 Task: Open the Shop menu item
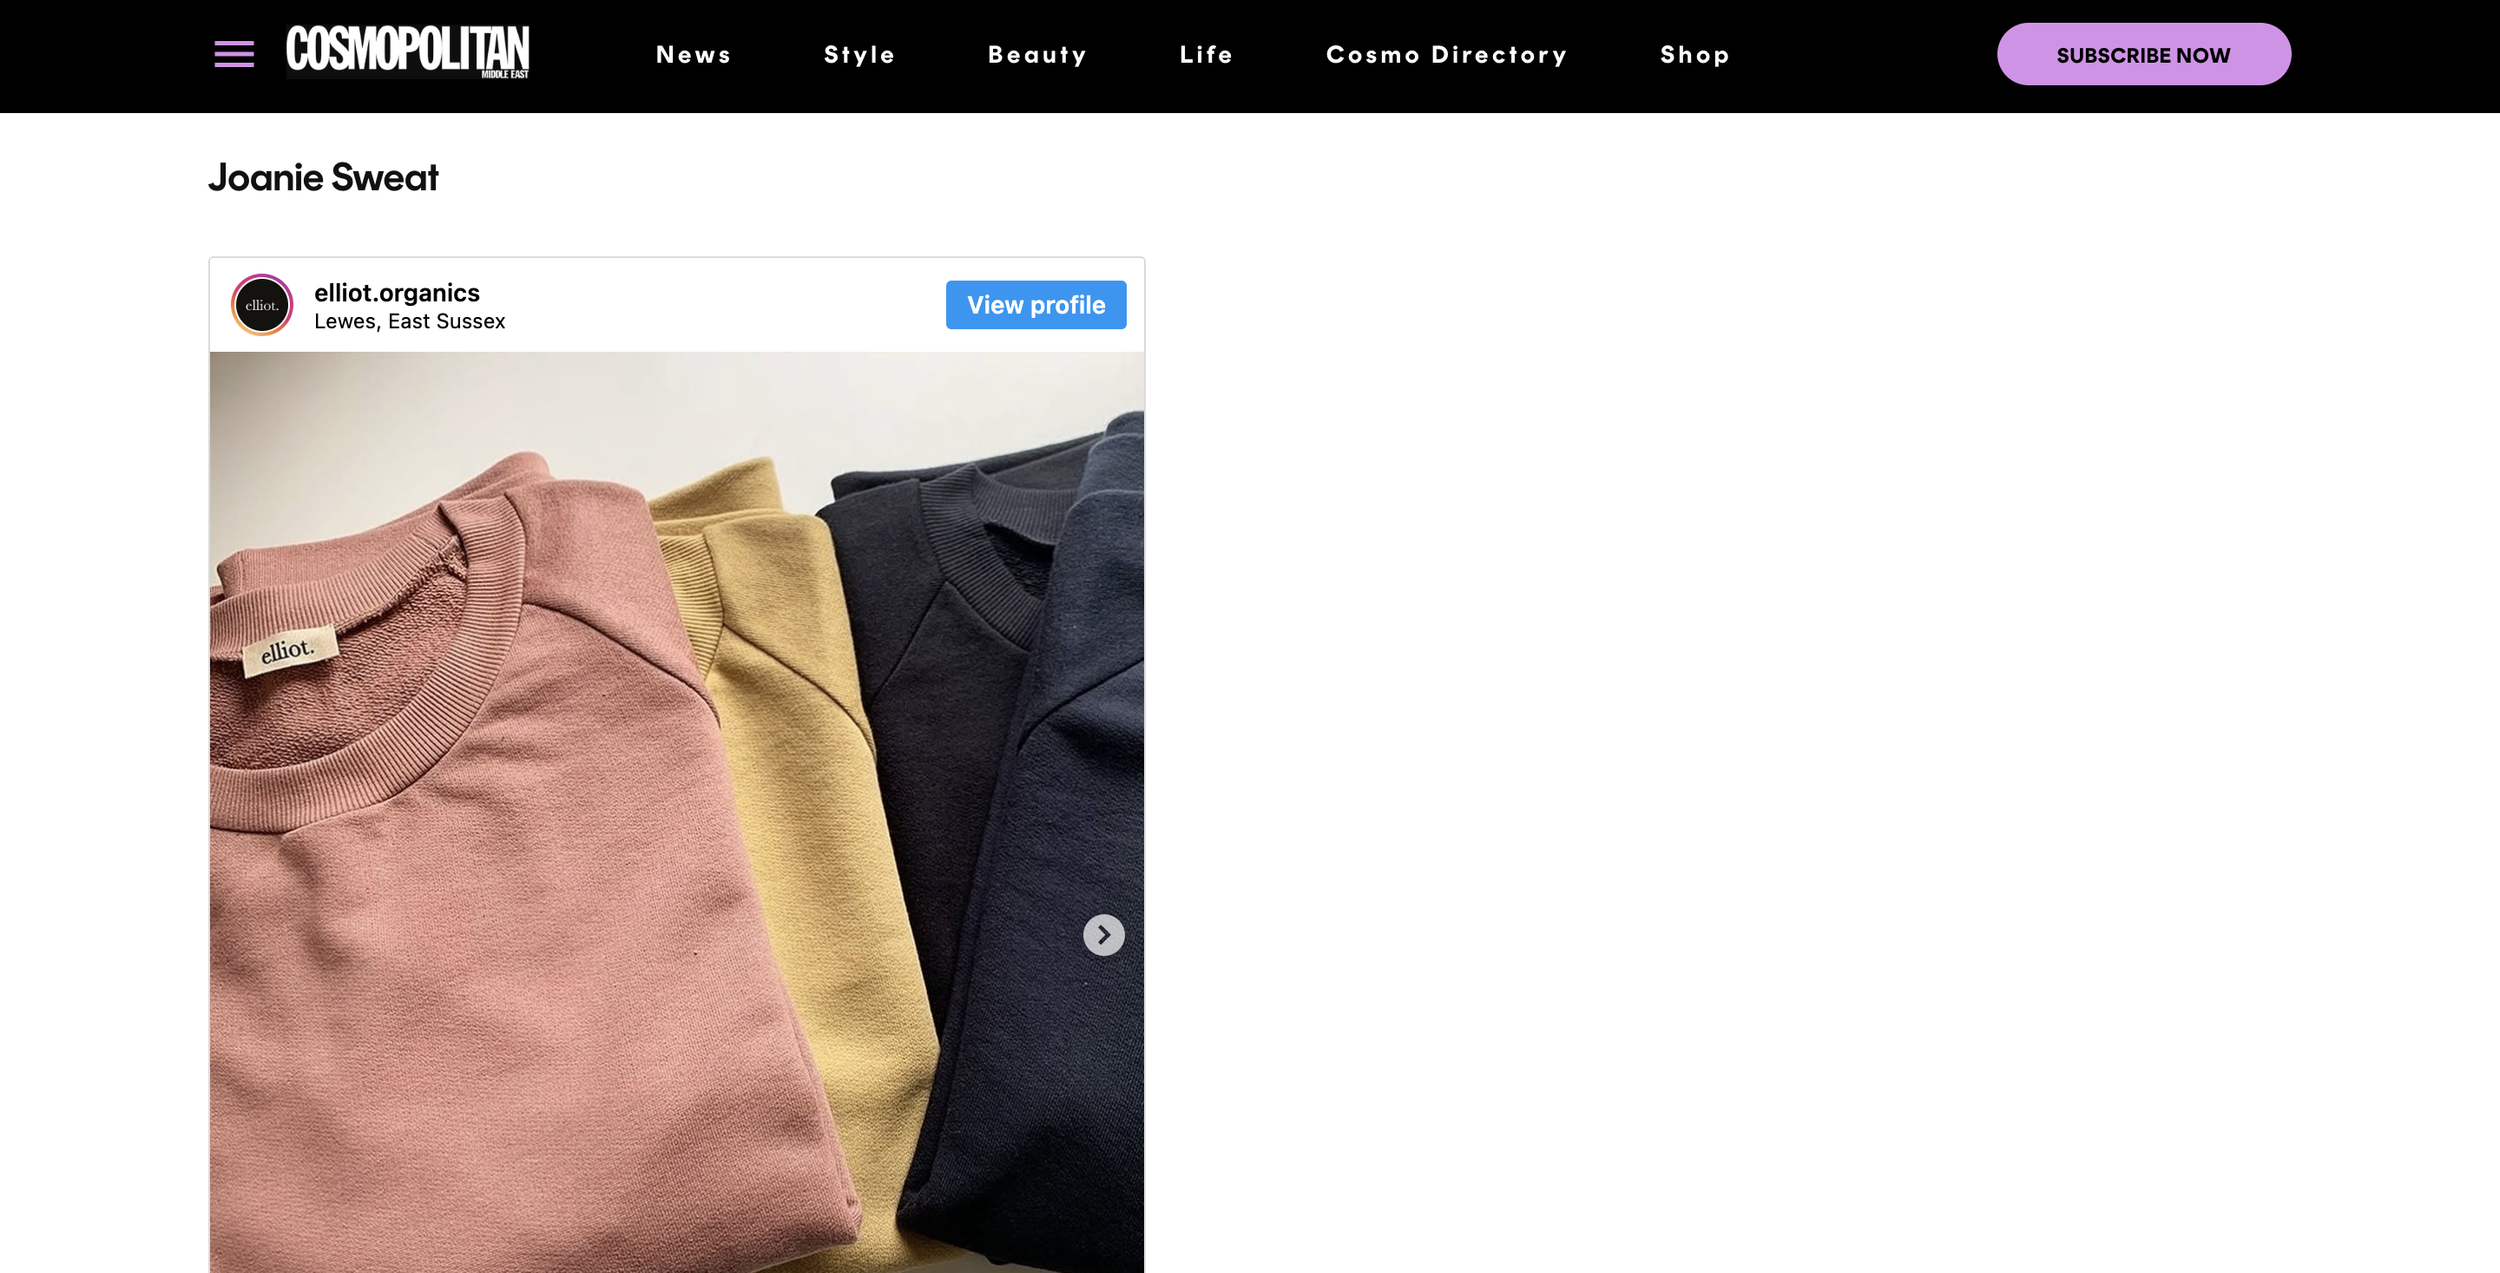point(1695,55)
